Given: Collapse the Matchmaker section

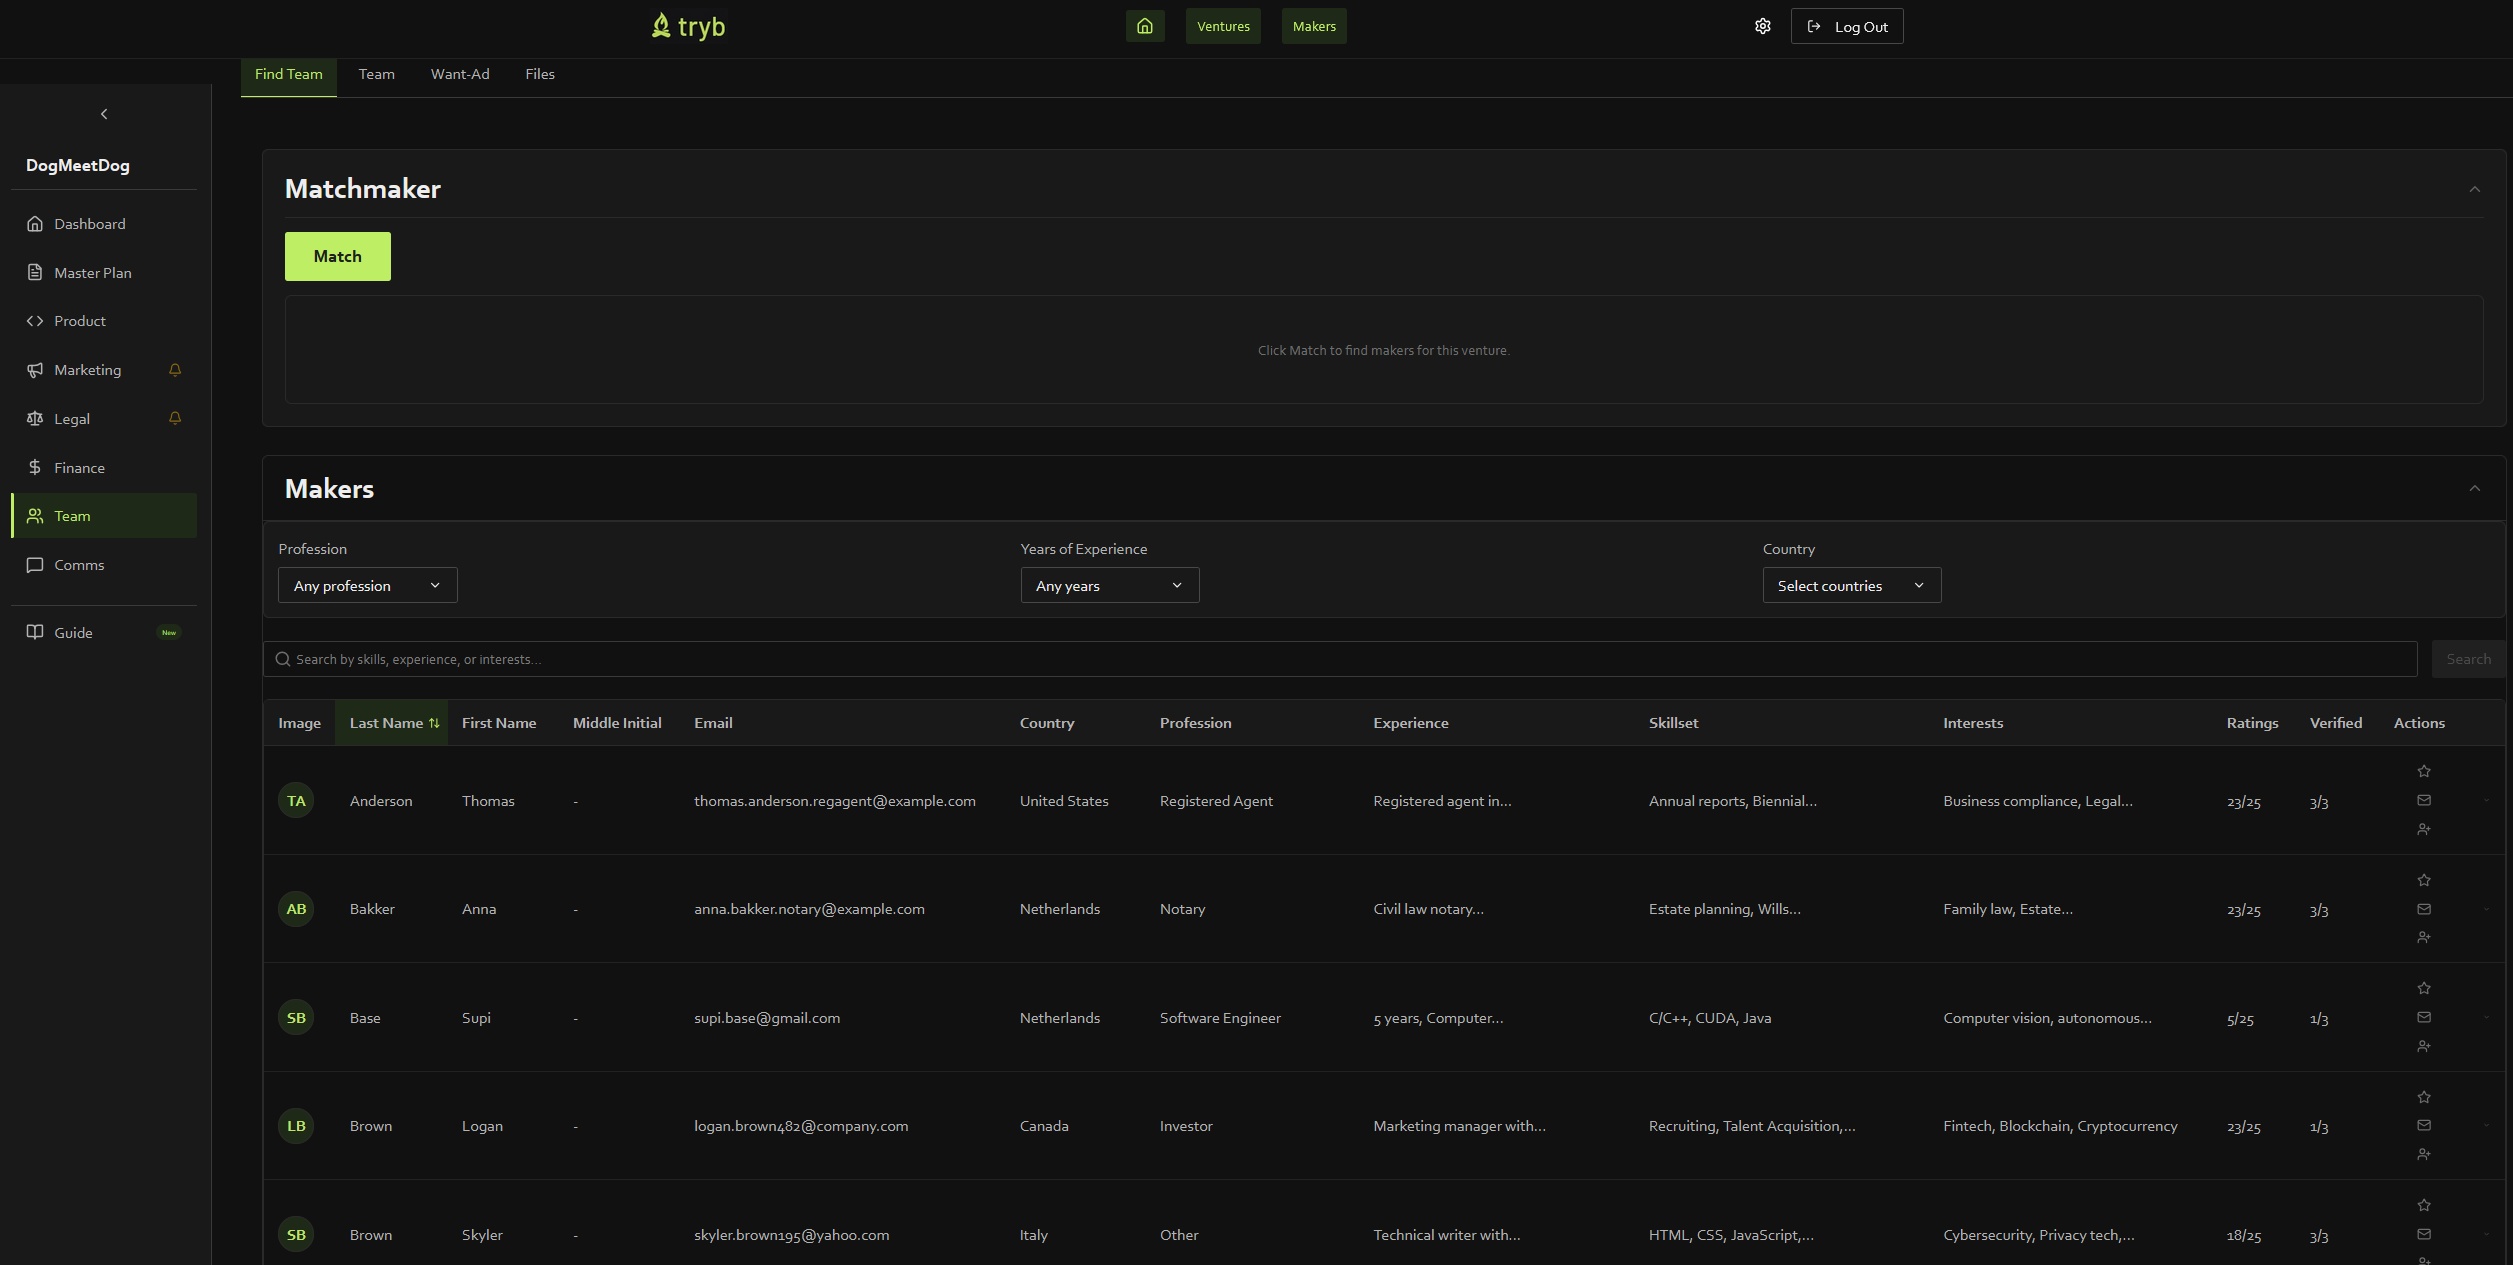Looking at the screenshot, I should pos(2475,189).
